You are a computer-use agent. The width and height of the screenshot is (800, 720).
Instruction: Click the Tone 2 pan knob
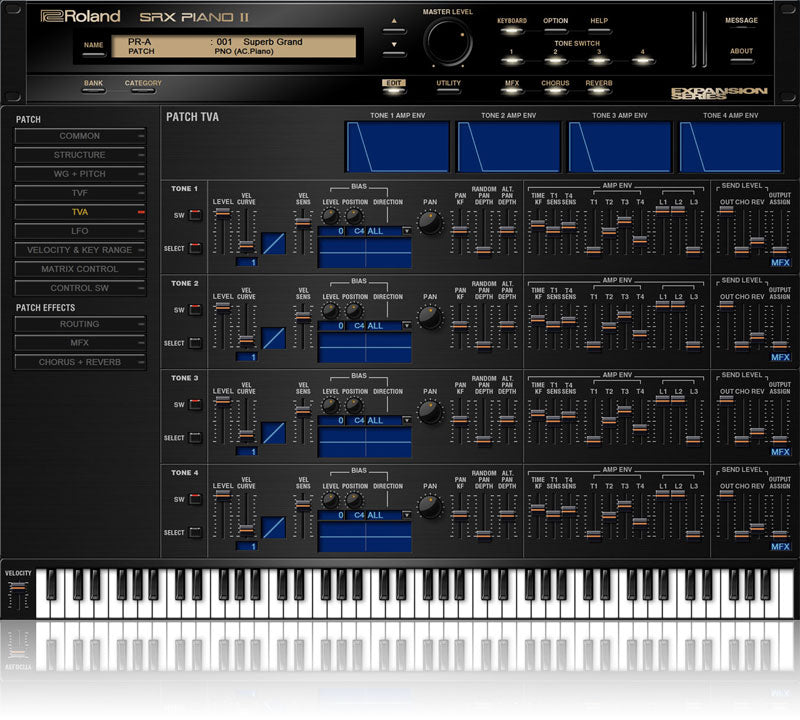(x=430, y=318)
